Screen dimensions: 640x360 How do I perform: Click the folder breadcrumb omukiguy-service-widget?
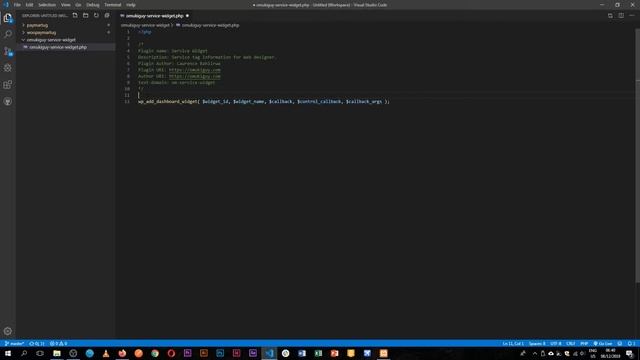coord(145,25)
